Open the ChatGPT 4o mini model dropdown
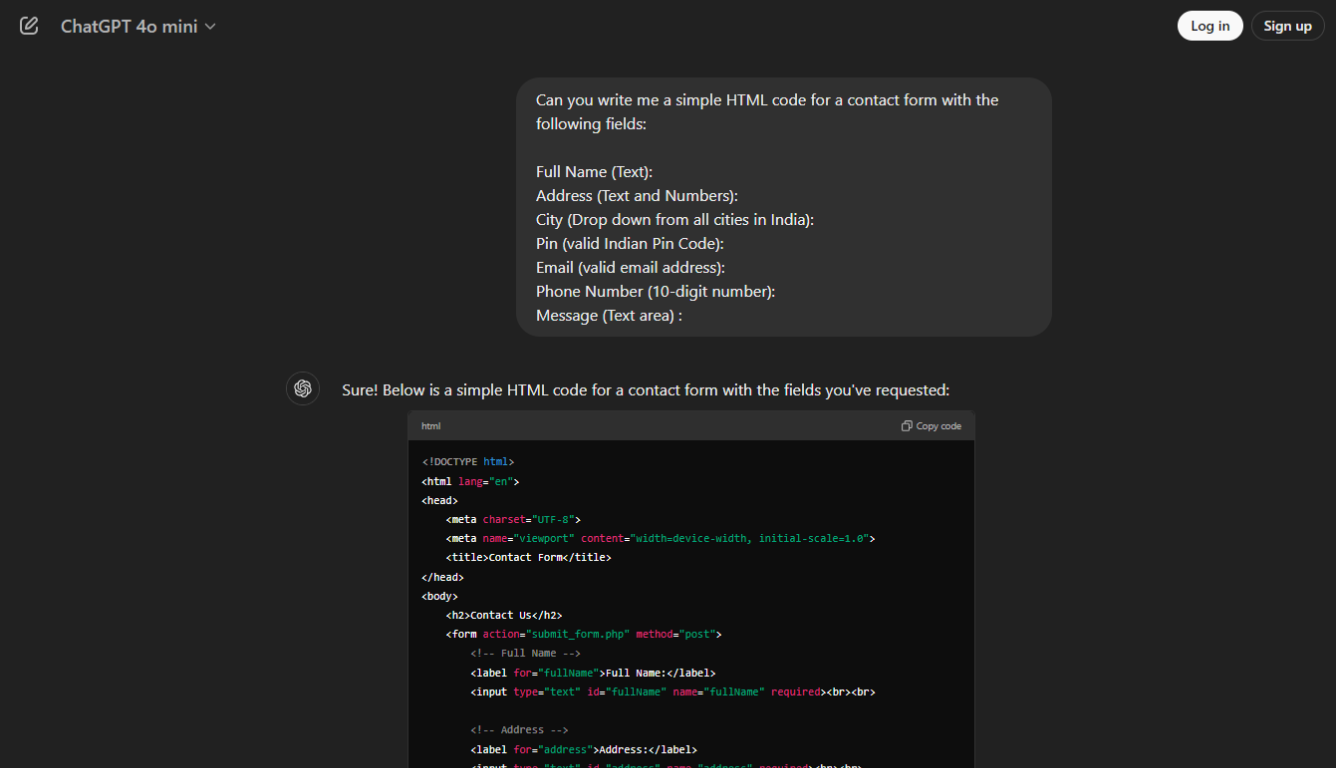1336x768 pixels. click(138, 26)
